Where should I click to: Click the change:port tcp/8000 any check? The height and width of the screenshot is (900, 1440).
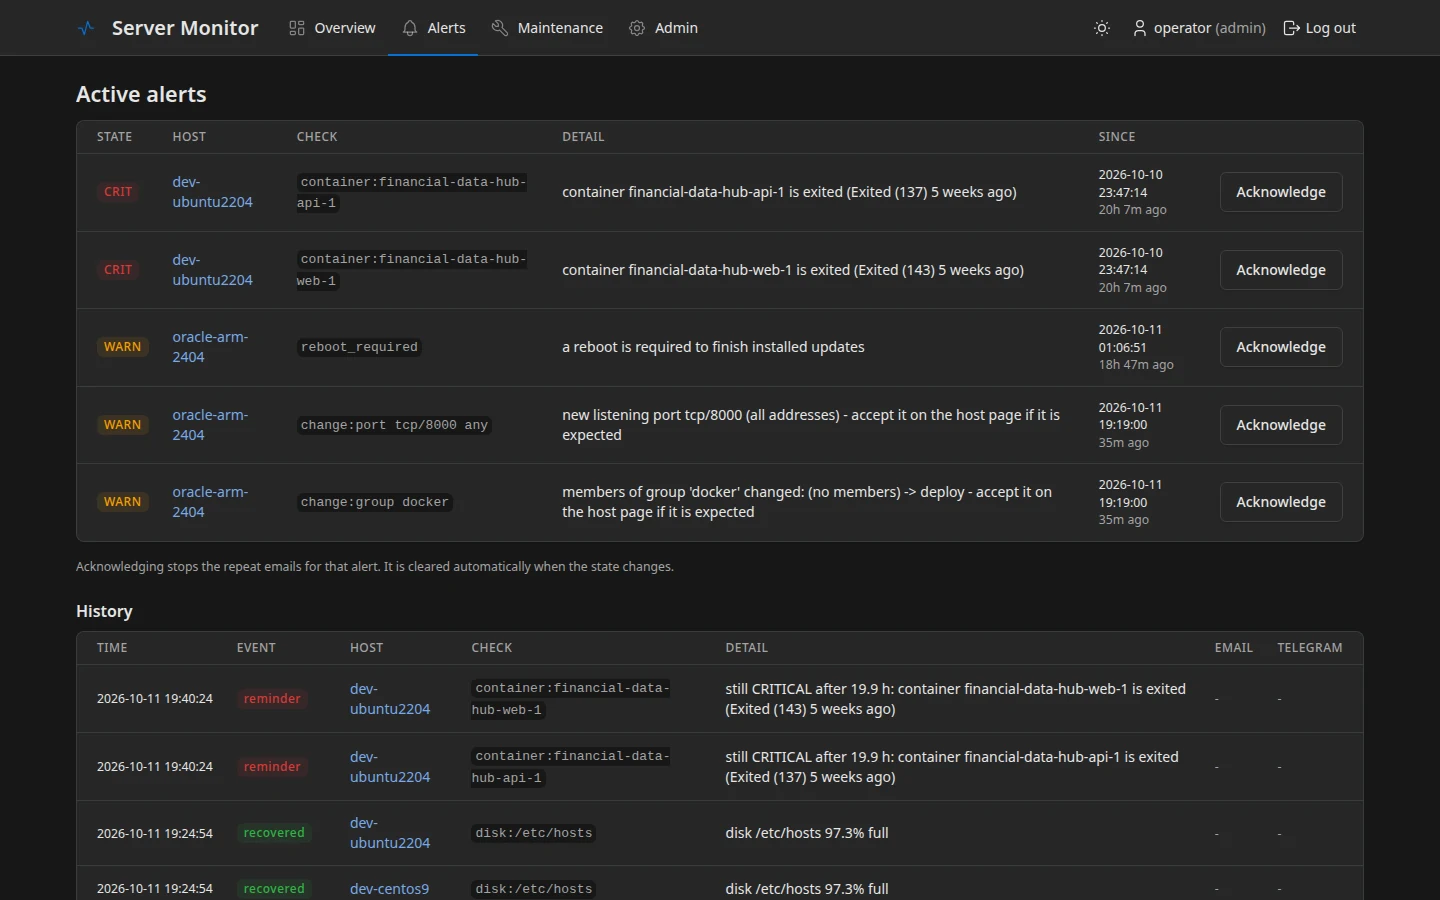click(x=394, y=425)
